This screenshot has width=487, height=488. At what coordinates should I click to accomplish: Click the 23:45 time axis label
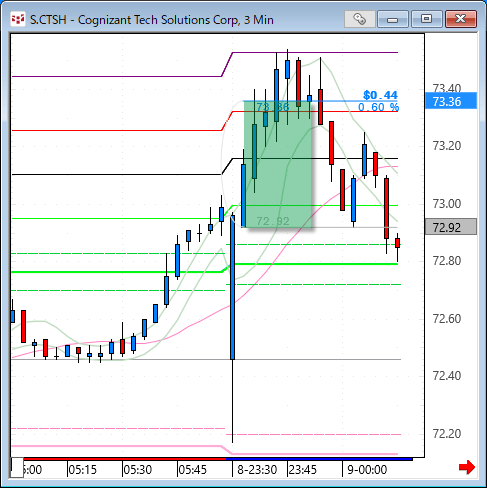coord(303,470)
